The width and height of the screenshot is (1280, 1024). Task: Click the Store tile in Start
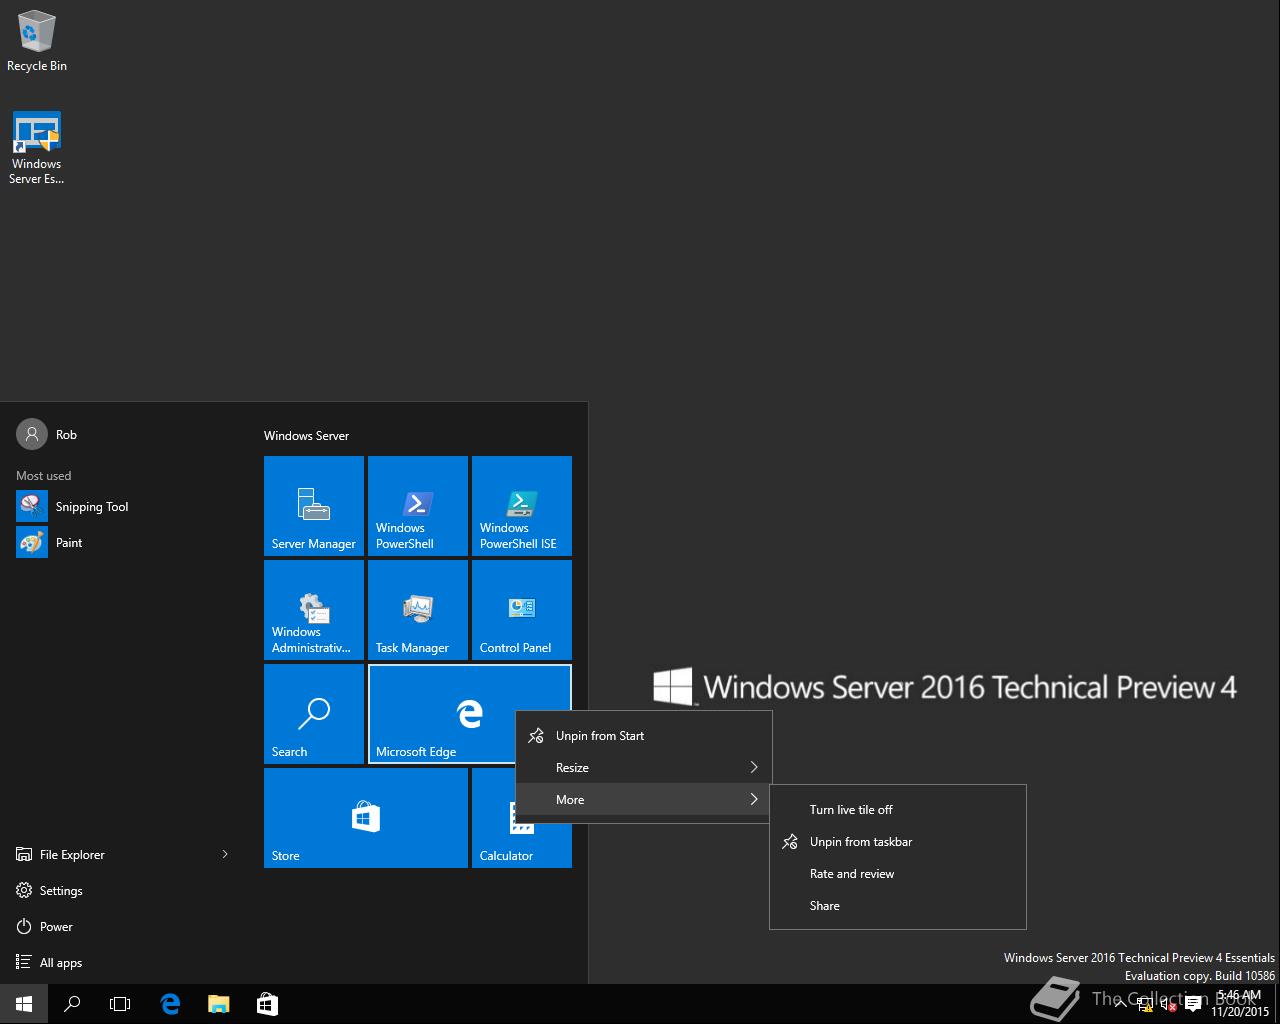[365, 817]
